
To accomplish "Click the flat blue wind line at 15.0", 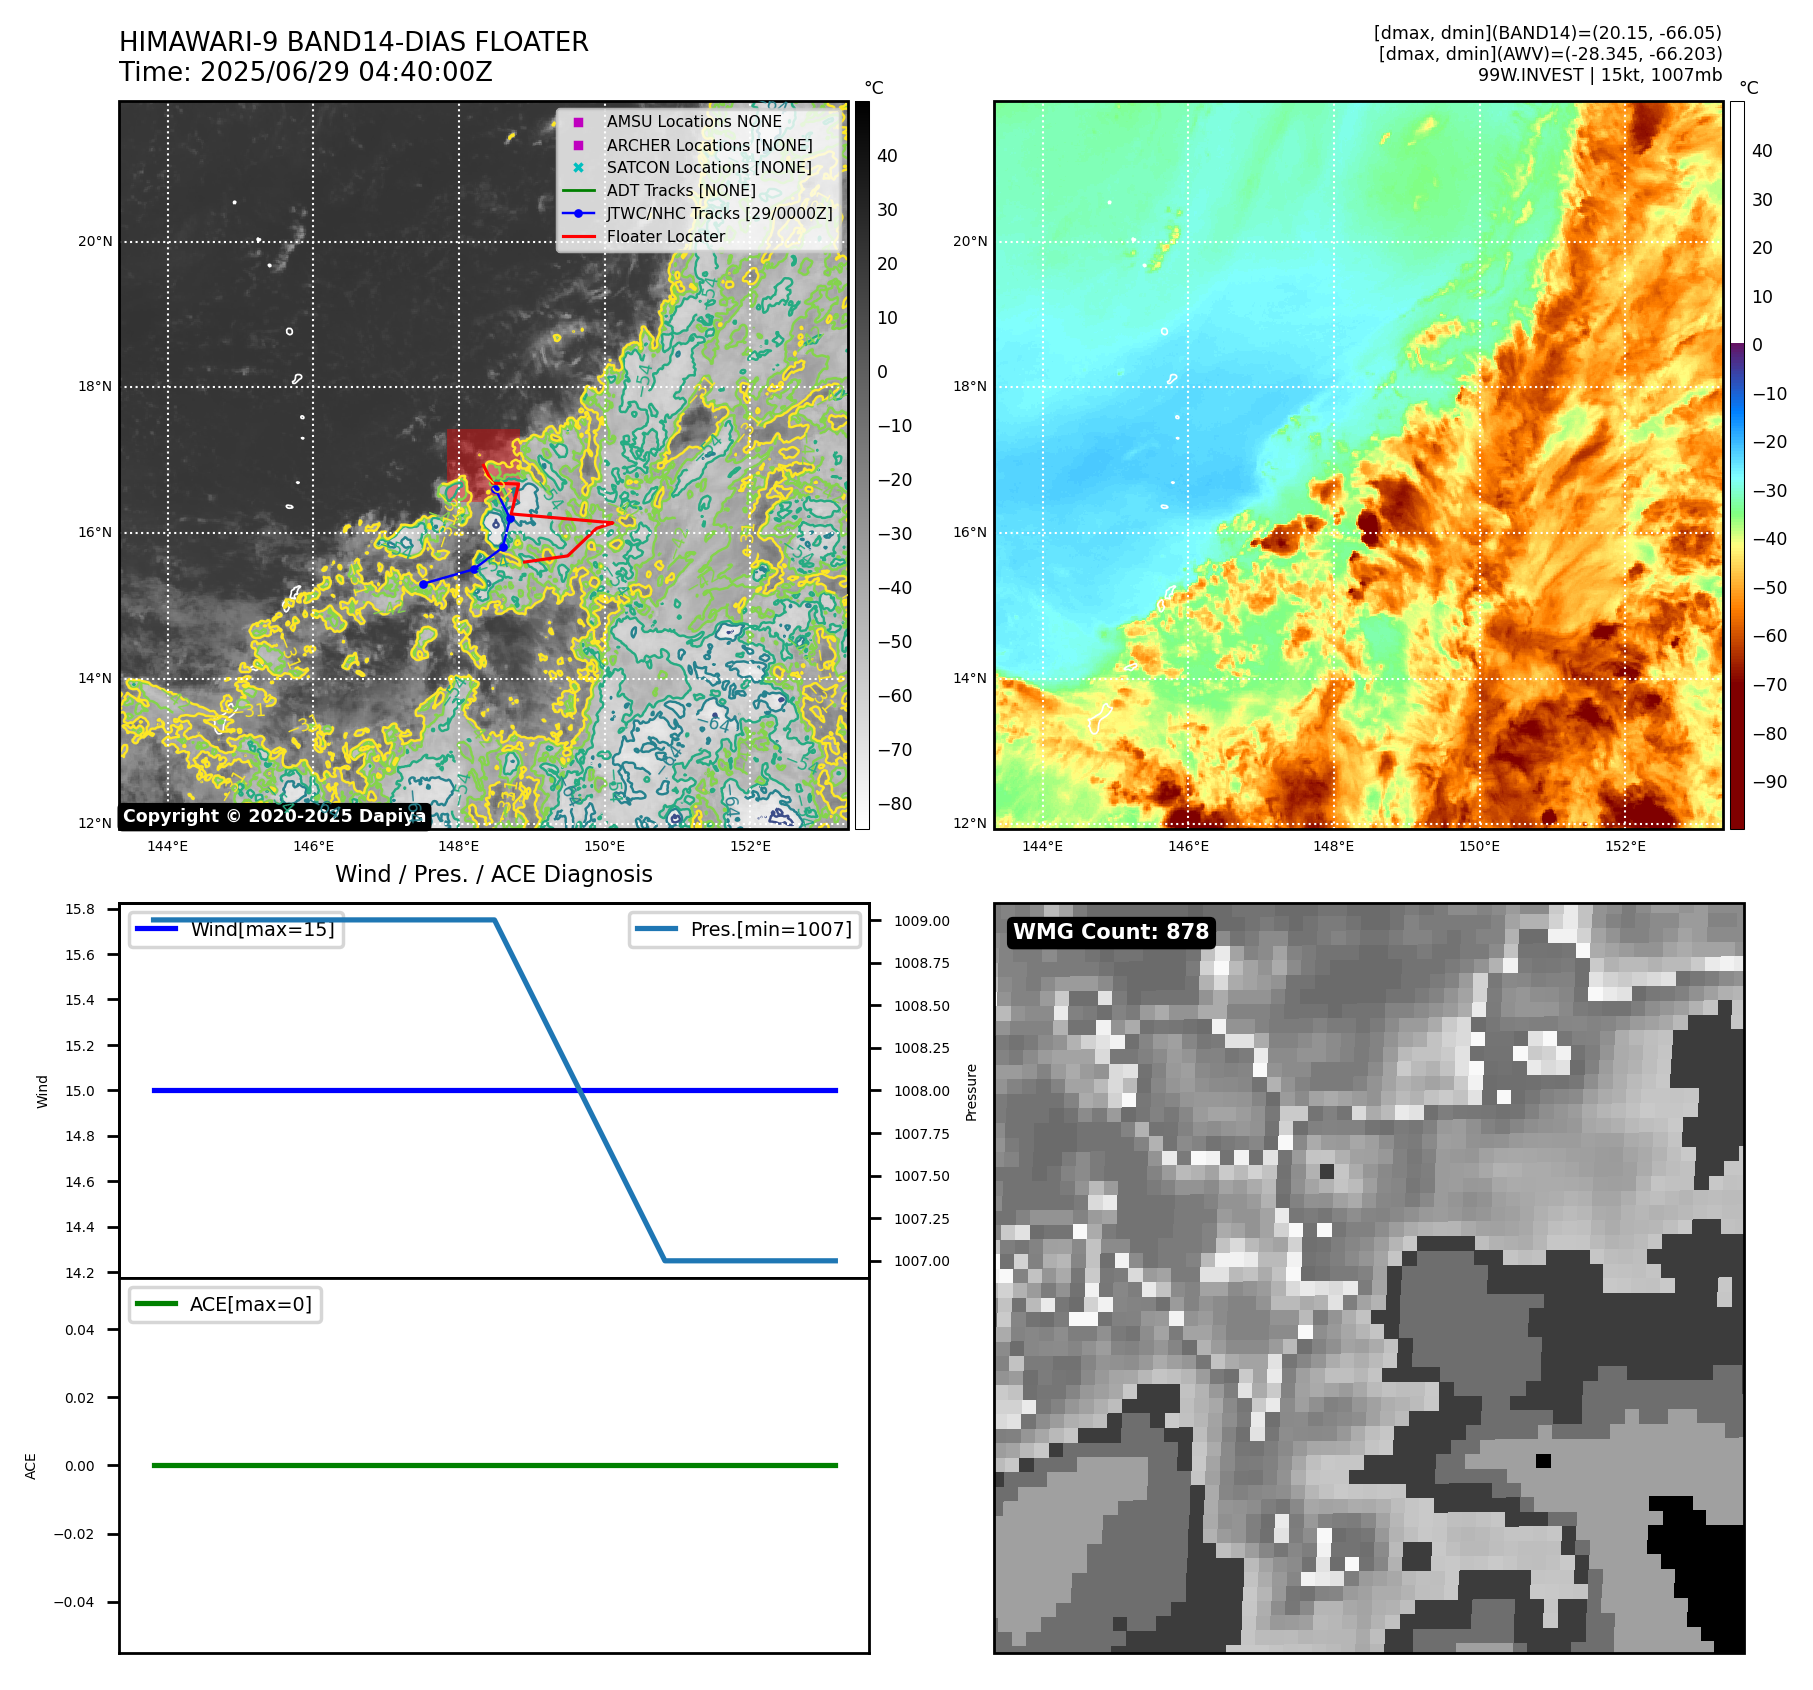I will click(x=495, y=1091).
